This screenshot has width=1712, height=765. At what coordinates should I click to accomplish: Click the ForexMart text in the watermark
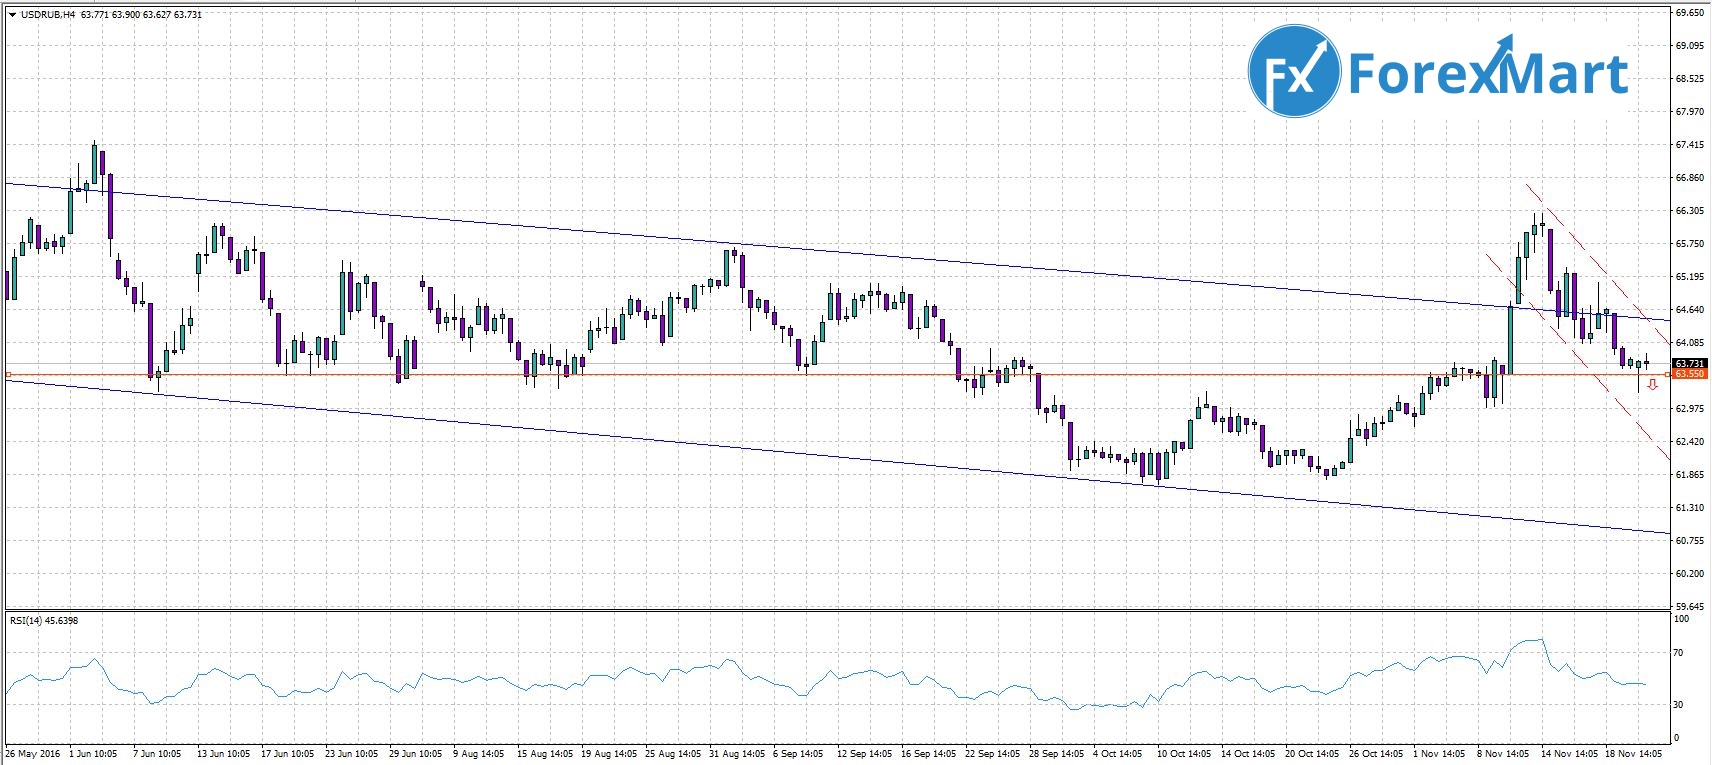click(x=1488, y=73)
